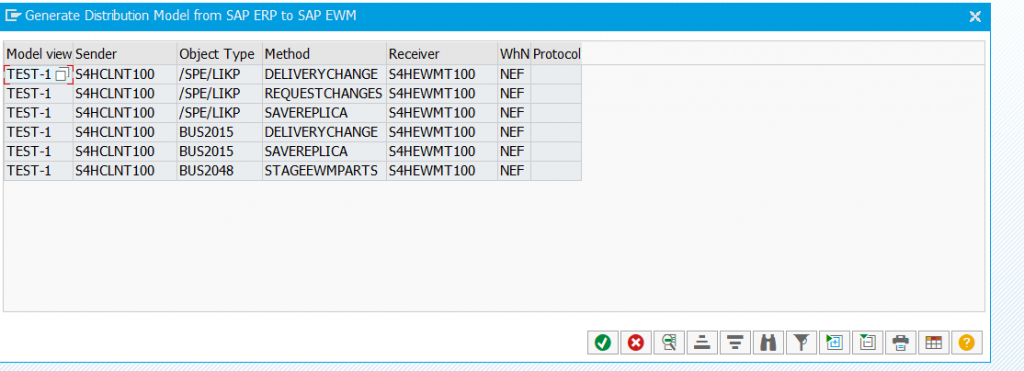Image resolution: width=1024 pixels, height=371 pixels.
Task: Collapse all with the minus-document icon
Action: [x=867, y=342]
